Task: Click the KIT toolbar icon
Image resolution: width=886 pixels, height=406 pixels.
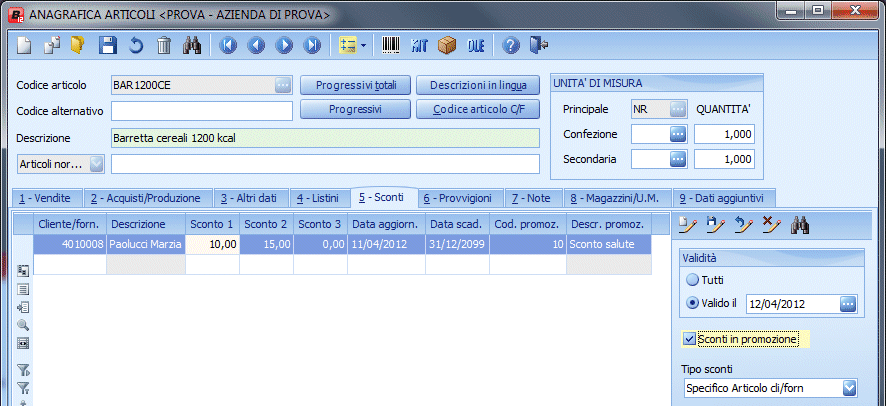Action: [x=419, y=46]
